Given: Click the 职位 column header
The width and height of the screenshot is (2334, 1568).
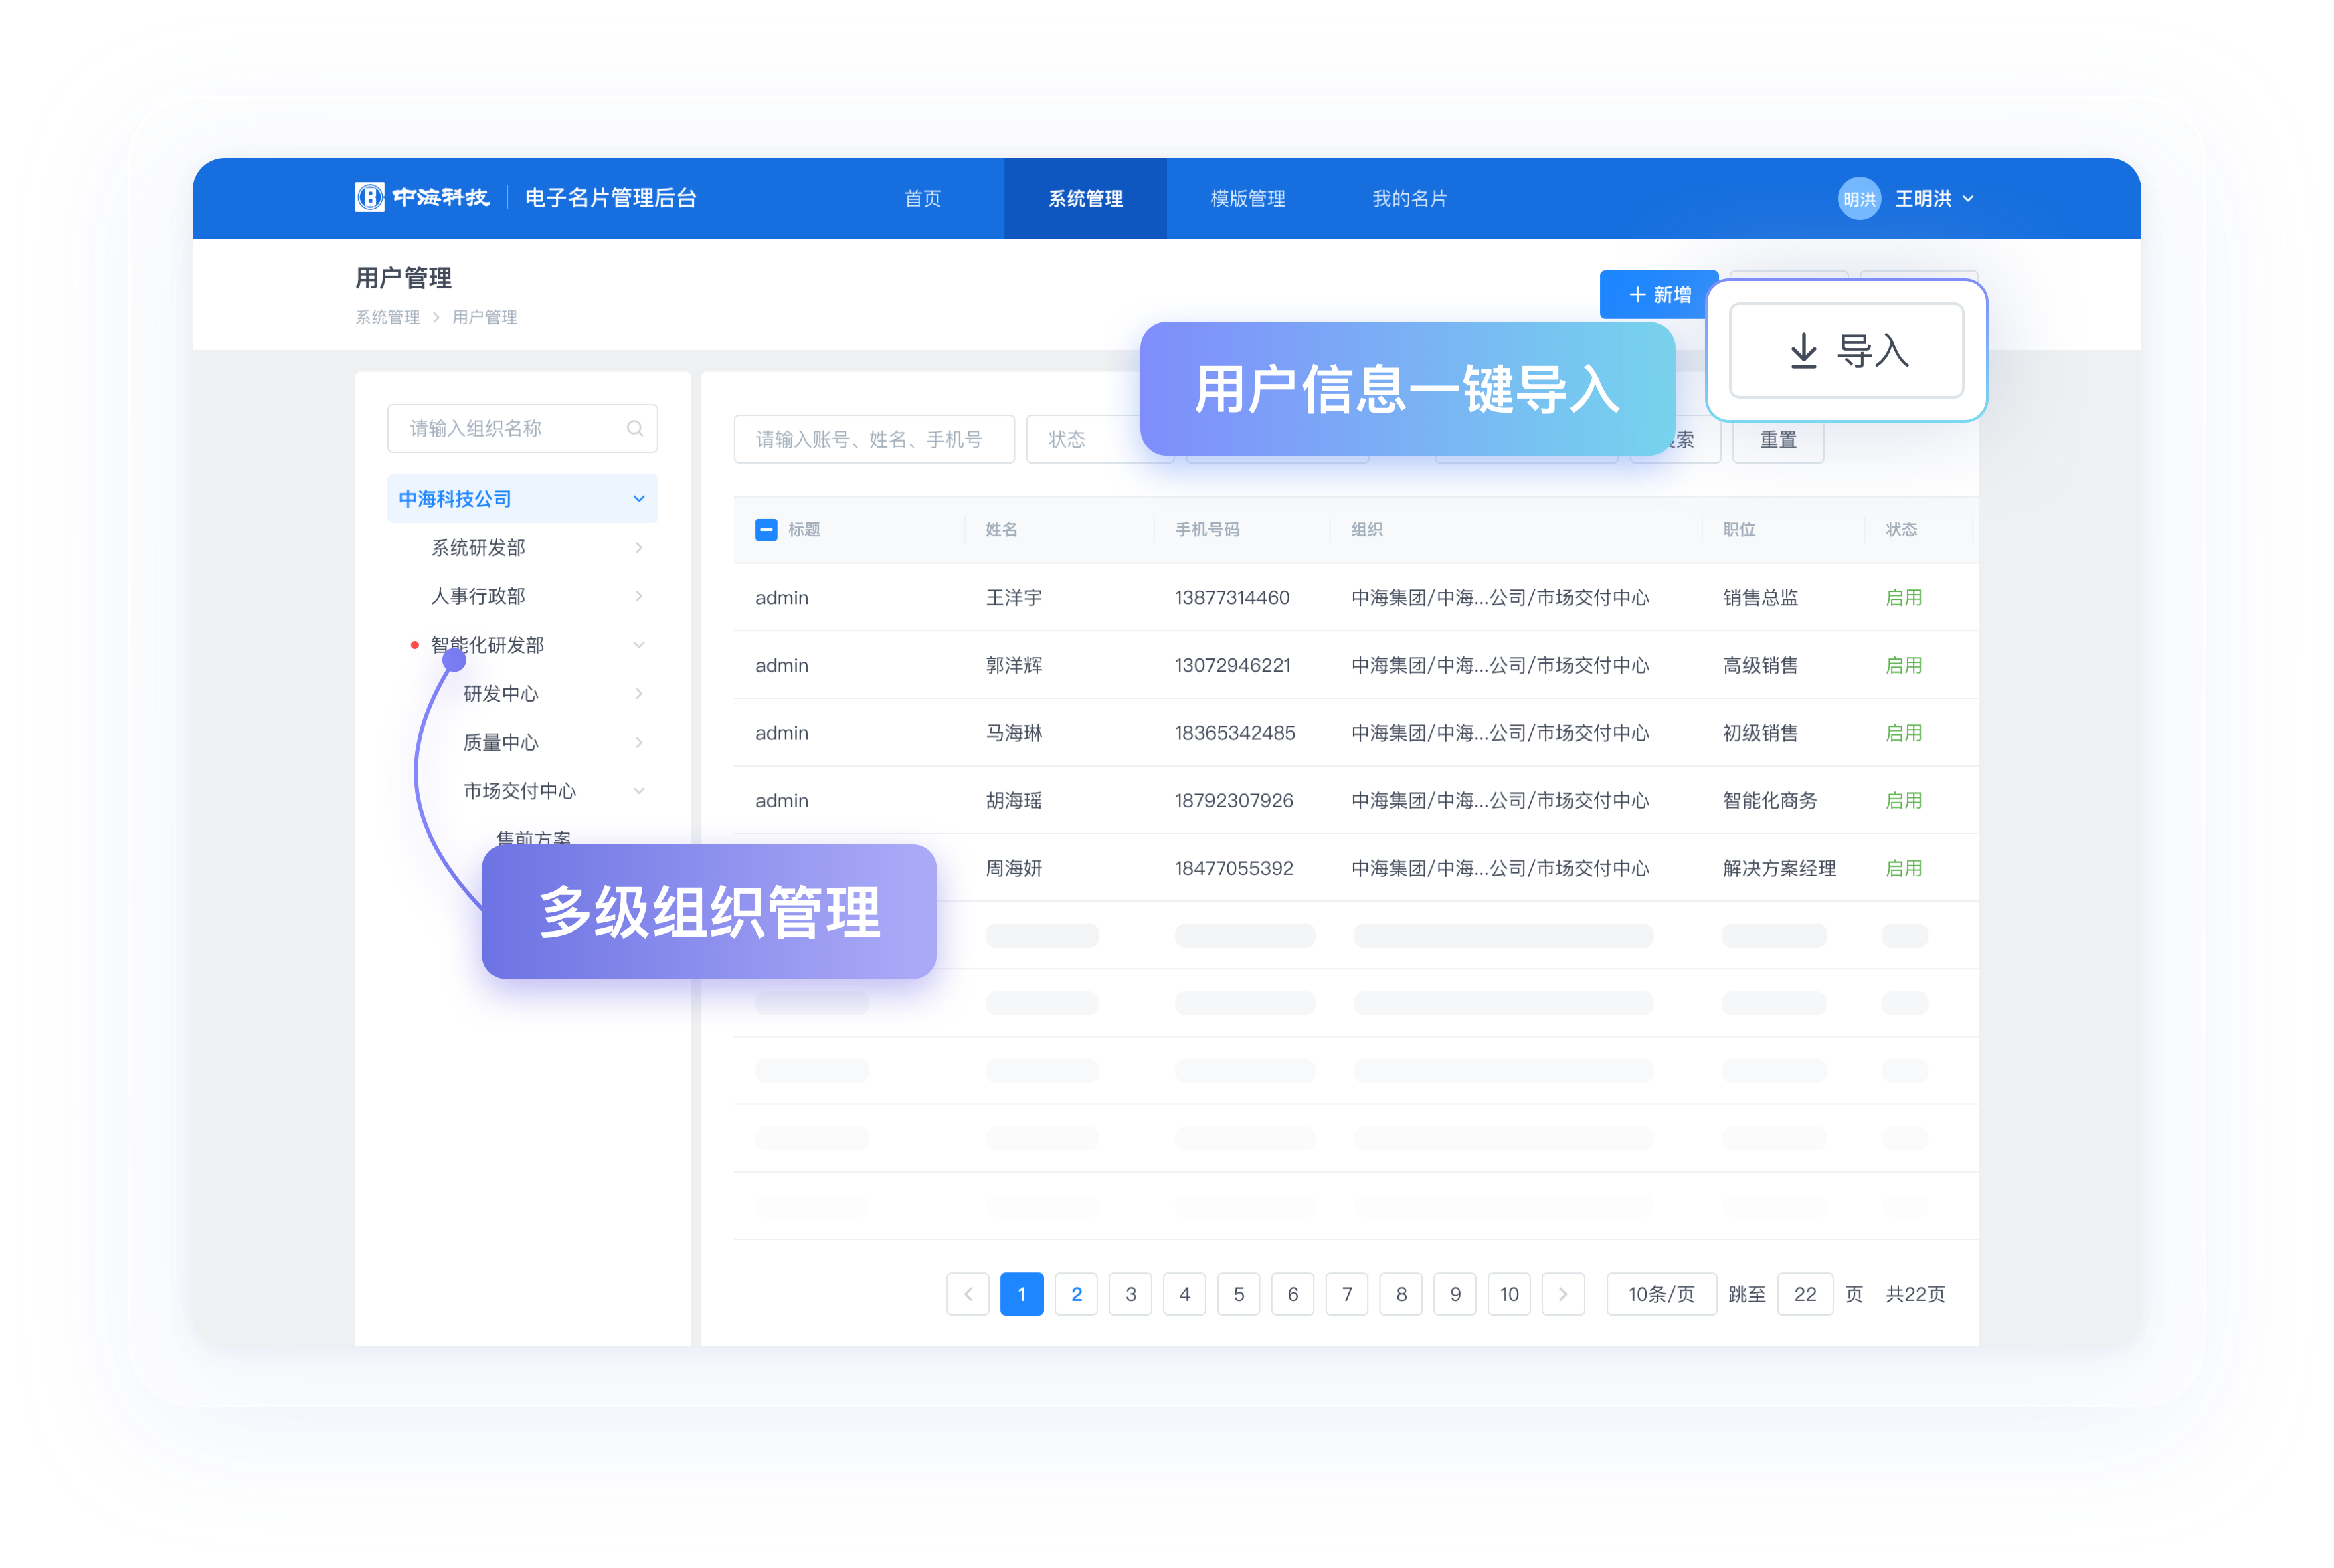Looking at the screenshot, I should tap(1738, 529).
